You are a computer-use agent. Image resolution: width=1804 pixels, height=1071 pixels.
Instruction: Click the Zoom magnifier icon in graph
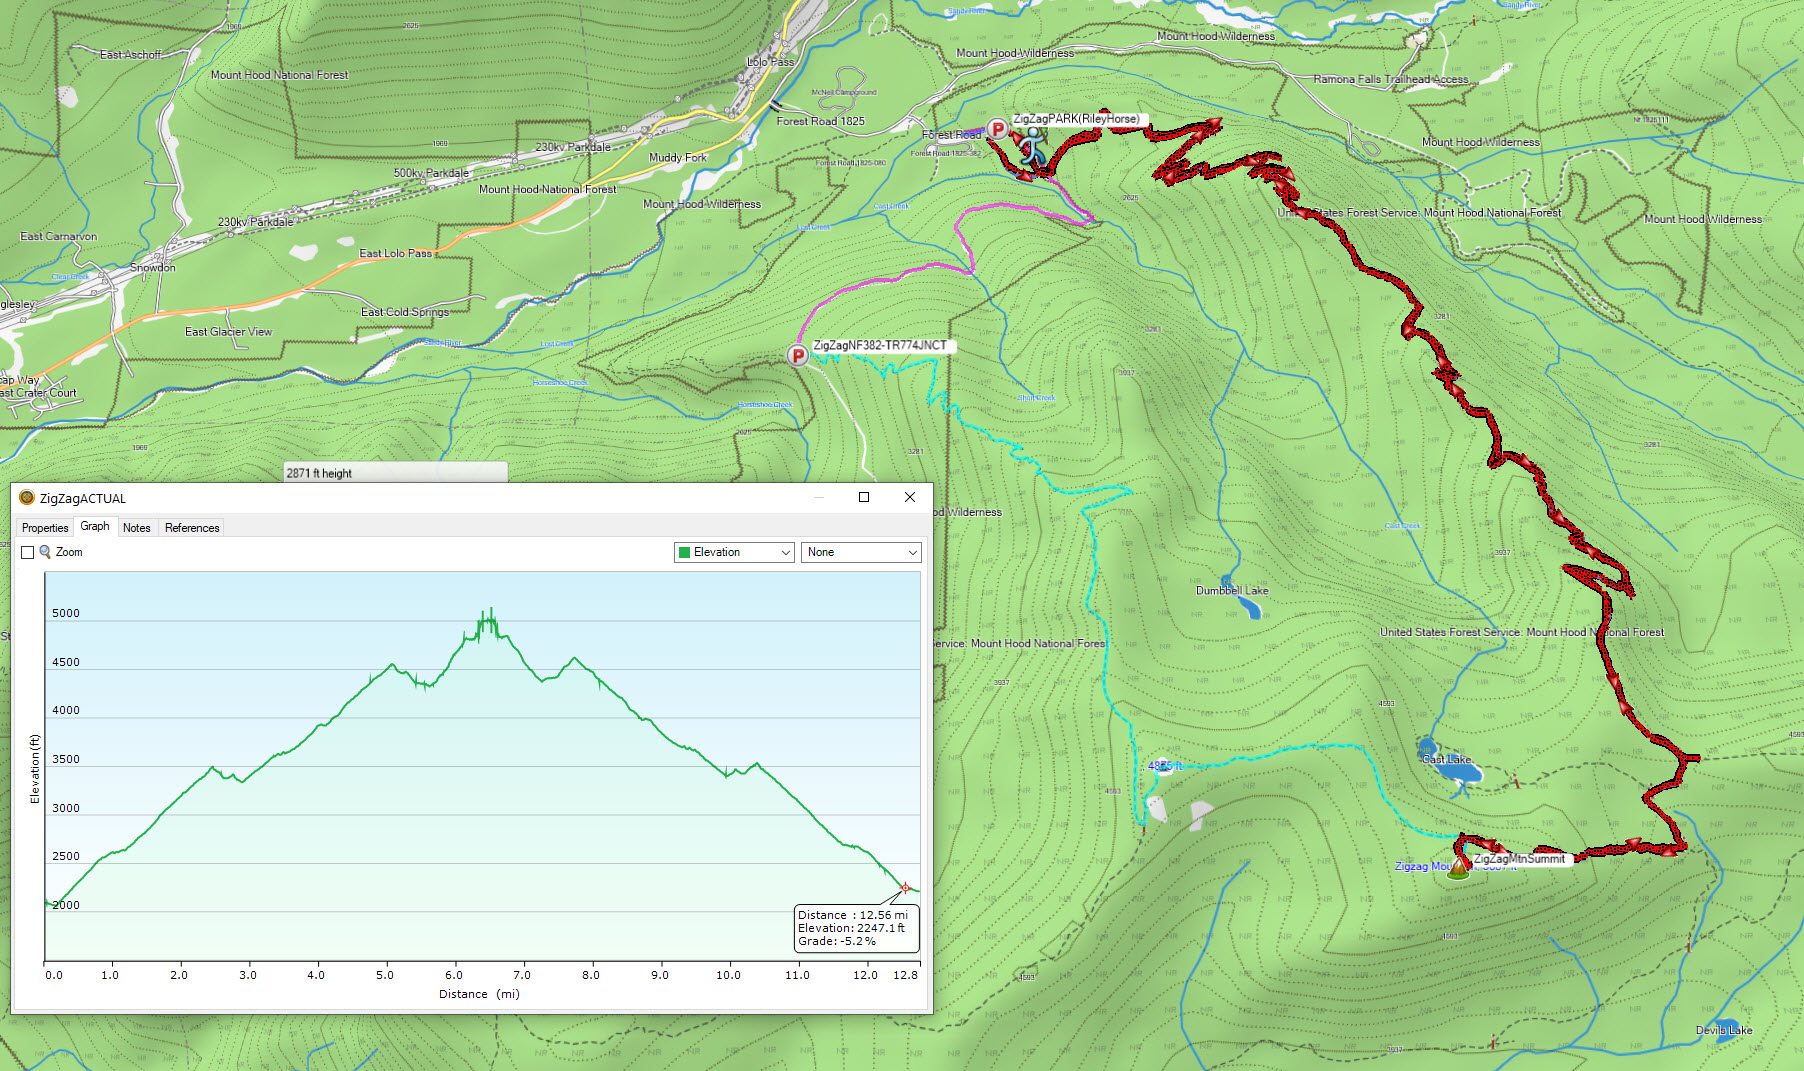click(x=45, y=552)
